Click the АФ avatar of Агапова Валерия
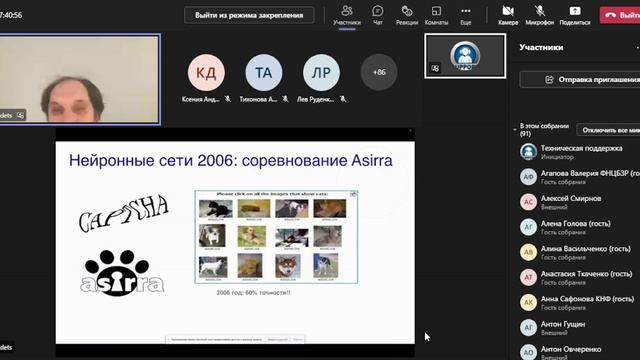Screen dimensions: 640x360 click(x=528, y=177)
